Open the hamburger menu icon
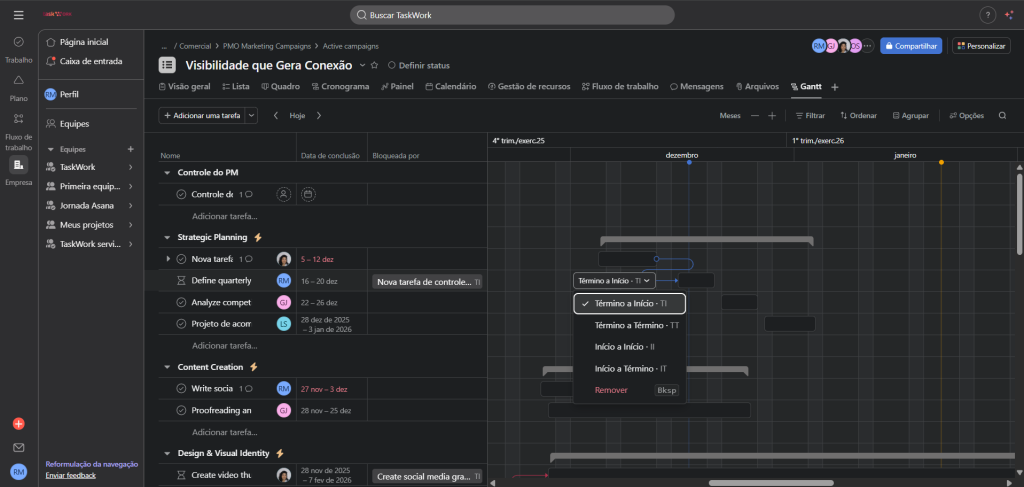This screenshot has height=487, width=1024. pyautogui.click(x=18, y=15)
